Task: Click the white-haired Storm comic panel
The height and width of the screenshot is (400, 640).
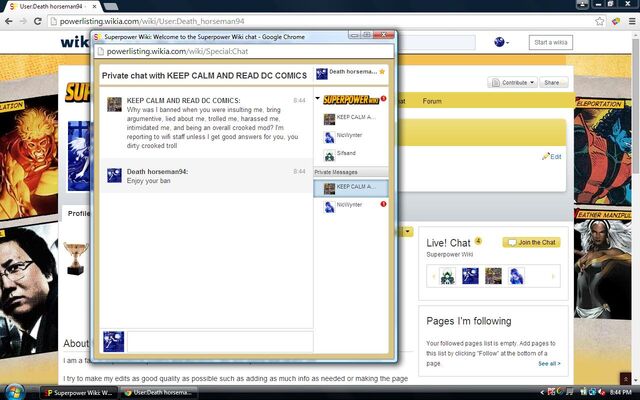Action: point(602,264)
